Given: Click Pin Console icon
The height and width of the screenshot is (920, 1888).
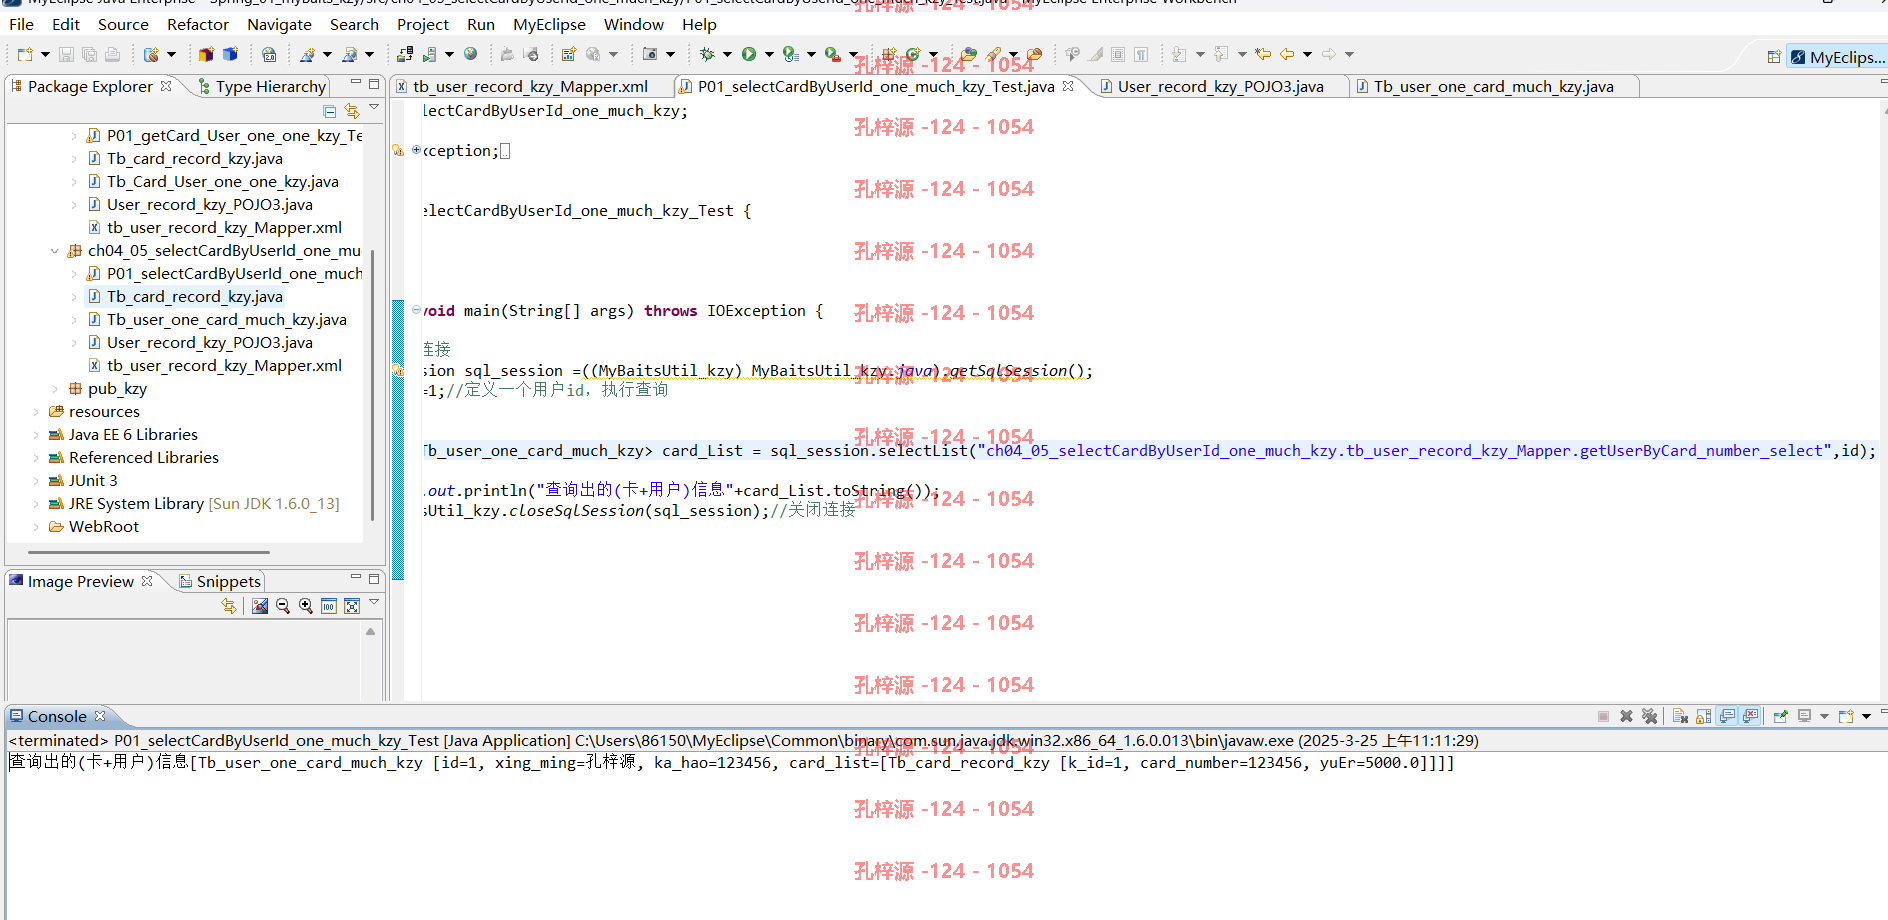Looking at the screenshot, I should click(1781, 716).
